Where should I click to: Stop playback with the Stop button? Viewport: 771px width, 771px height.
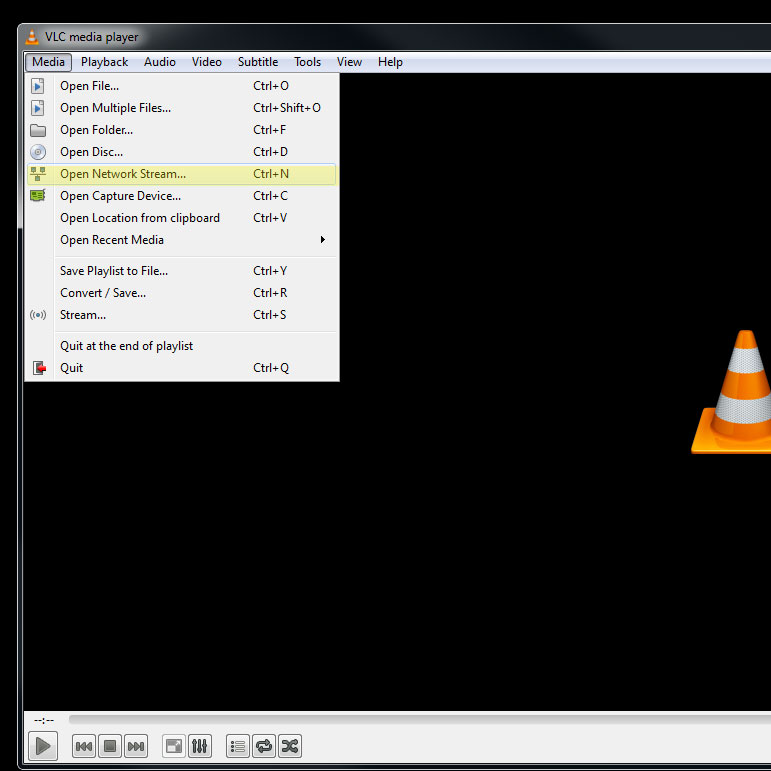pos(111,746)
